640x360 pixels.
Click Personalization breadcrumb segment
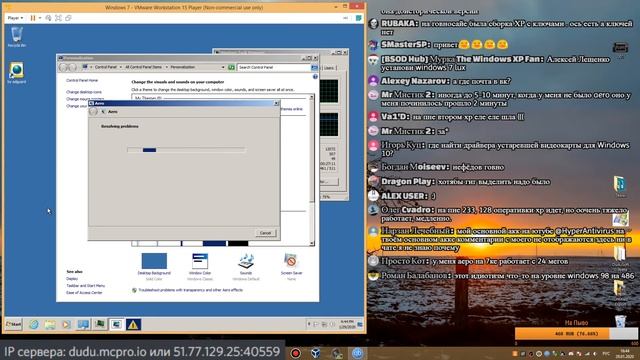(182, 67)
